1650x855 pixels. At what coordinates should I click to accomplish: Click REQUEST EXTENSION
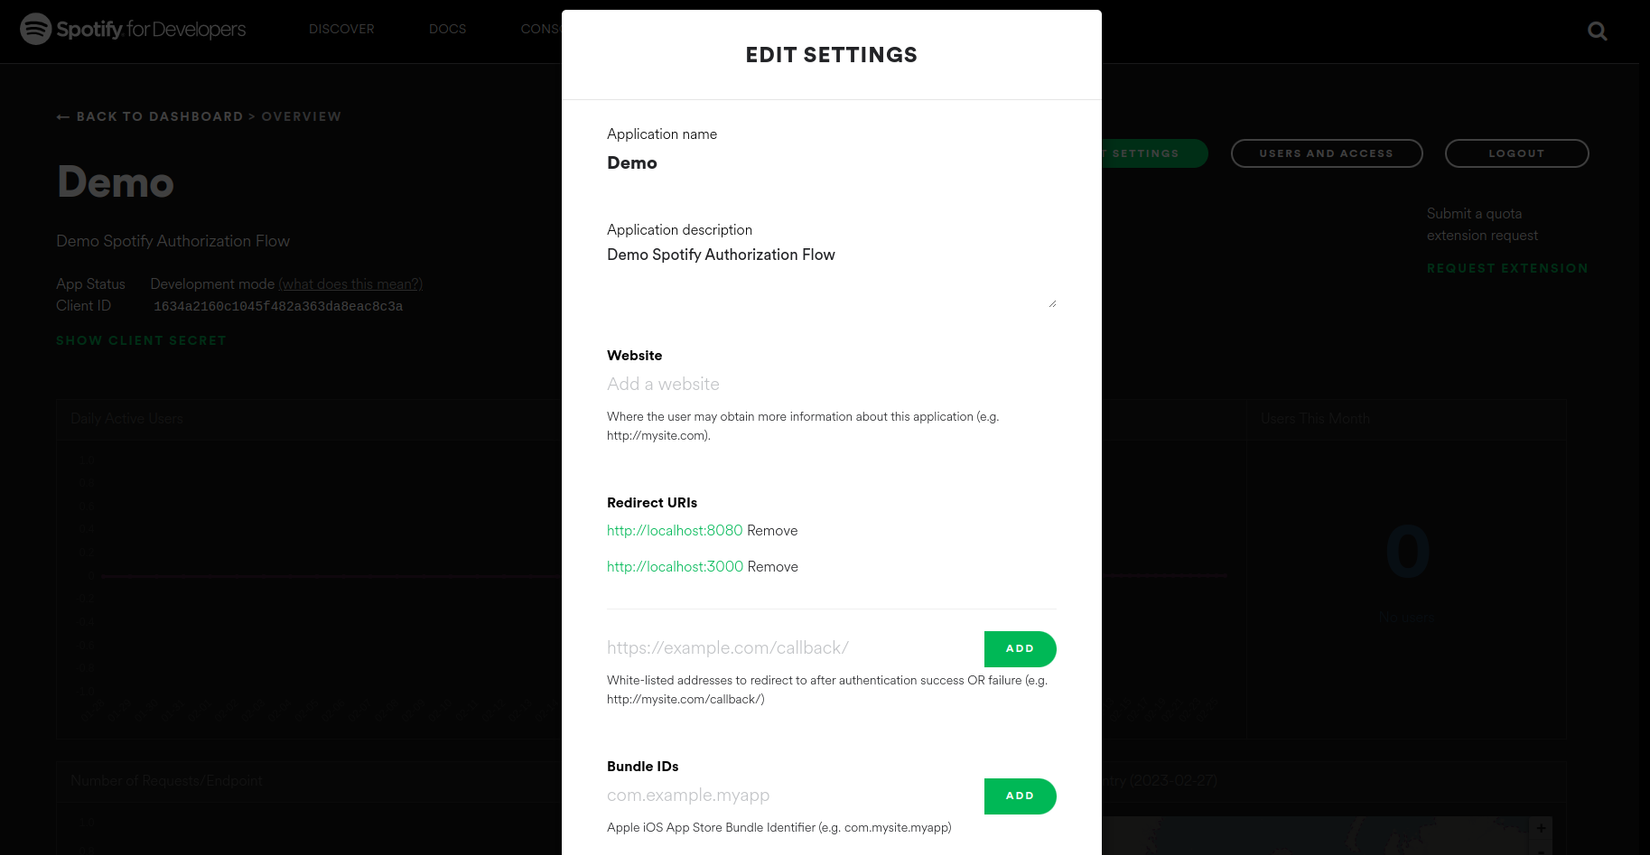coord(1507,268)
